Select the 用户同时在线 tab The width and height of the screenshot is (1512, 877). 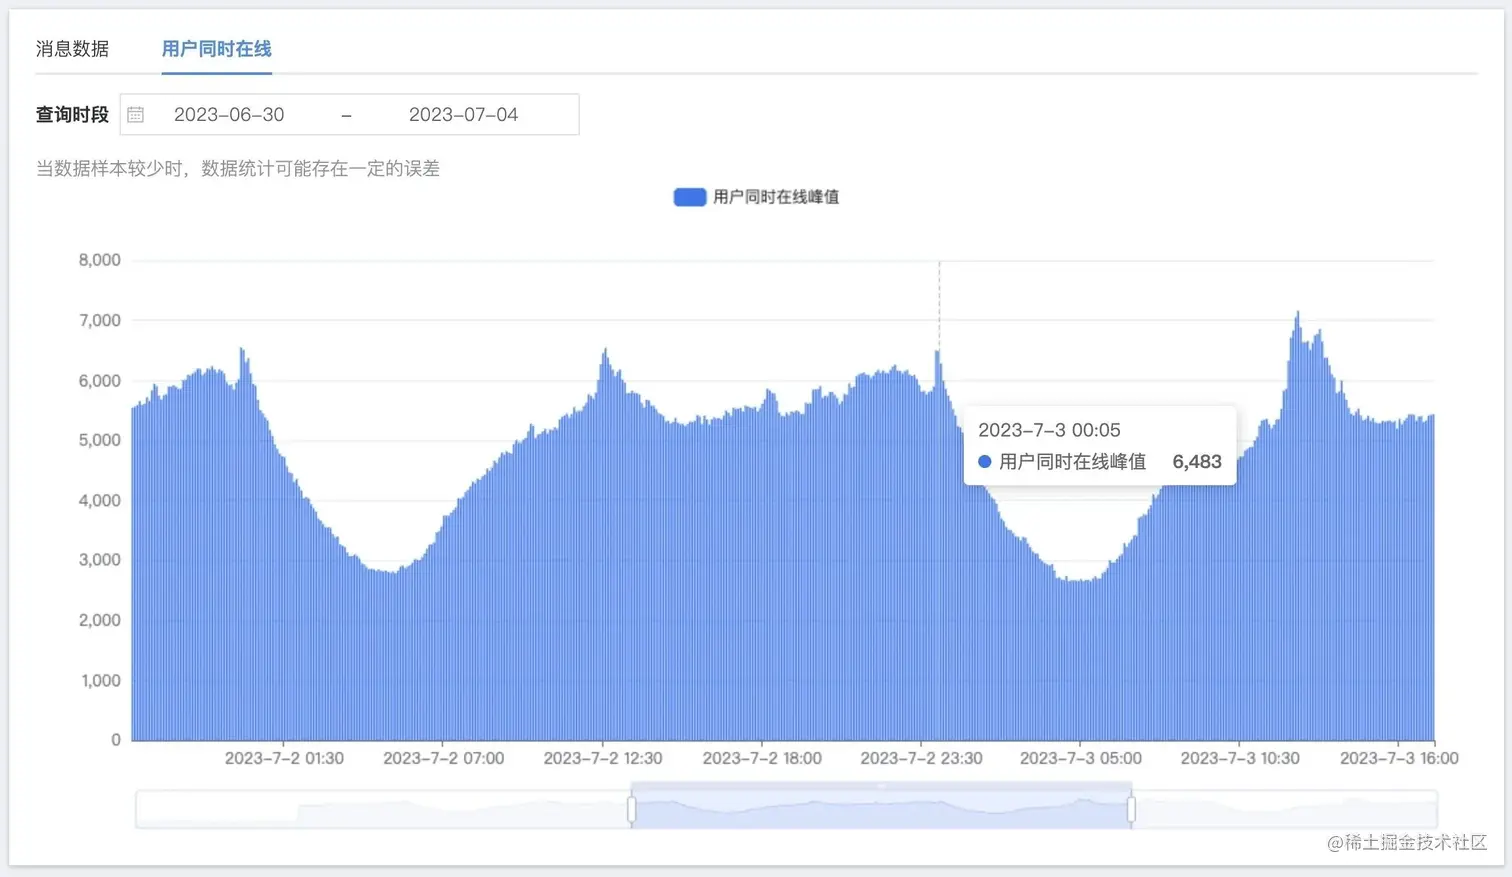point(216,47)
